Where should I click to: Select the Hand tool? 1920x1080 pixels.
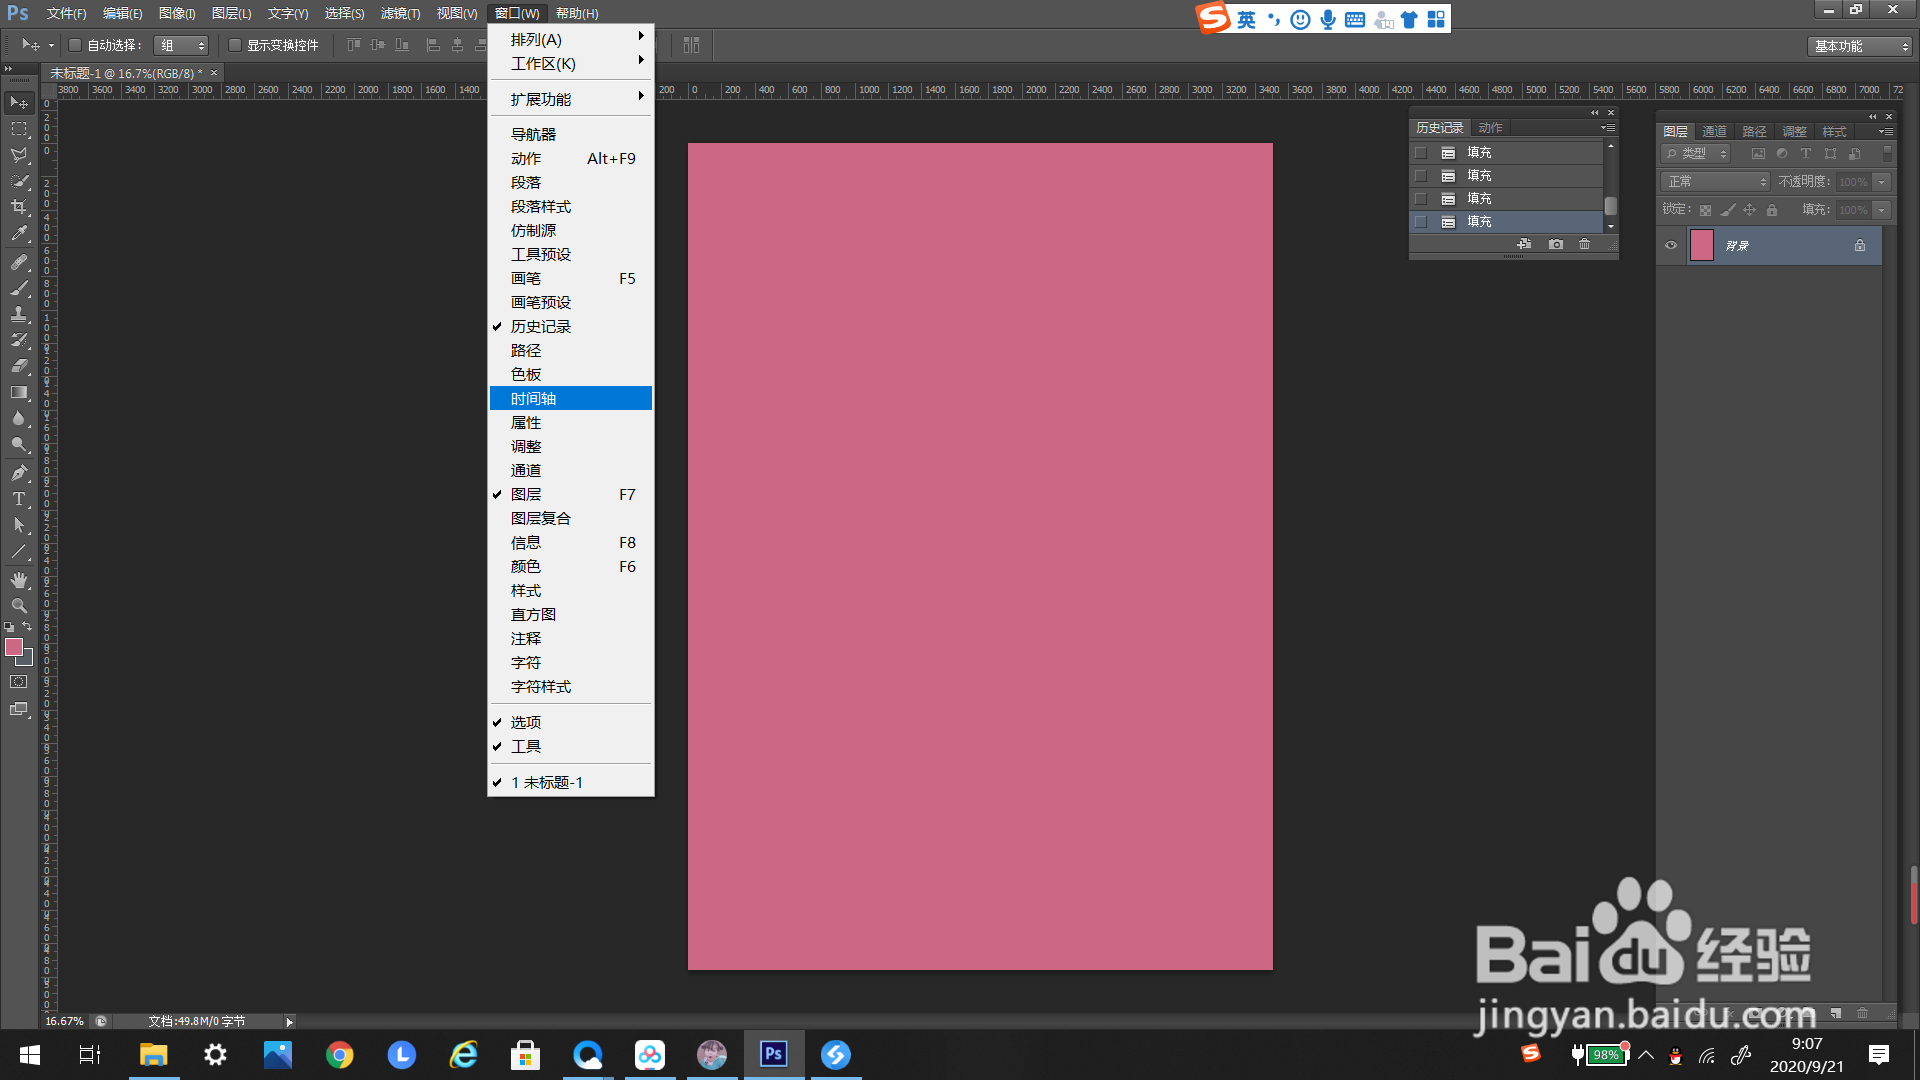[x=19, y=580]
